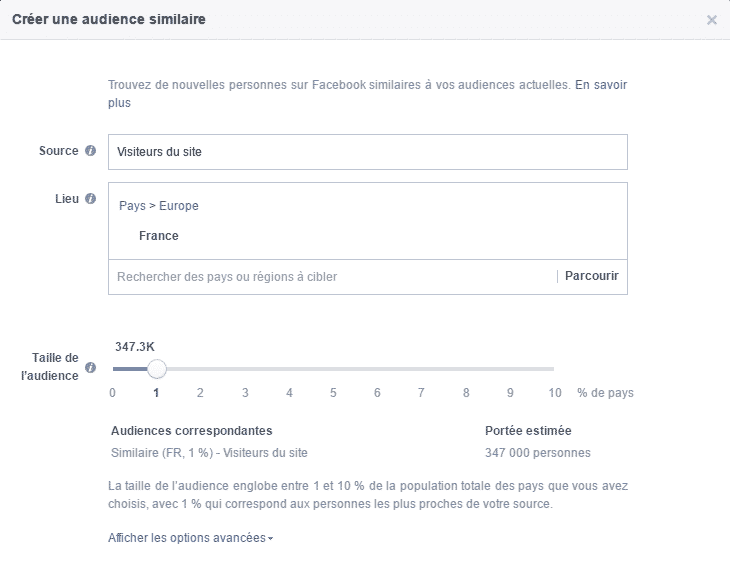Set audience size slider to 5
The height and width of the screenshot is (575, 730).
333,369
